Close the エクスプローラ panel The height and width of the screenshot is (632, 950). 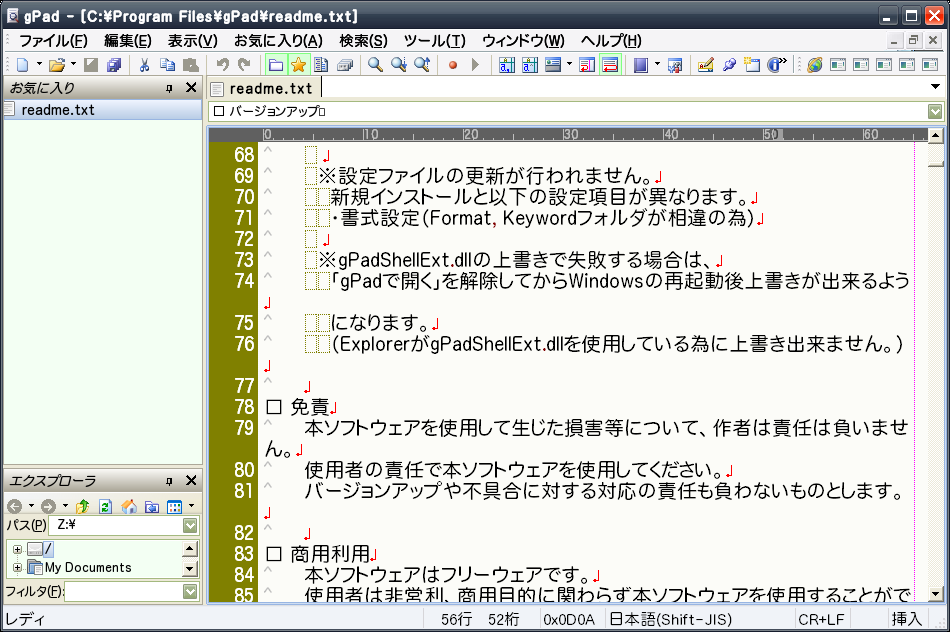[191, 481]
